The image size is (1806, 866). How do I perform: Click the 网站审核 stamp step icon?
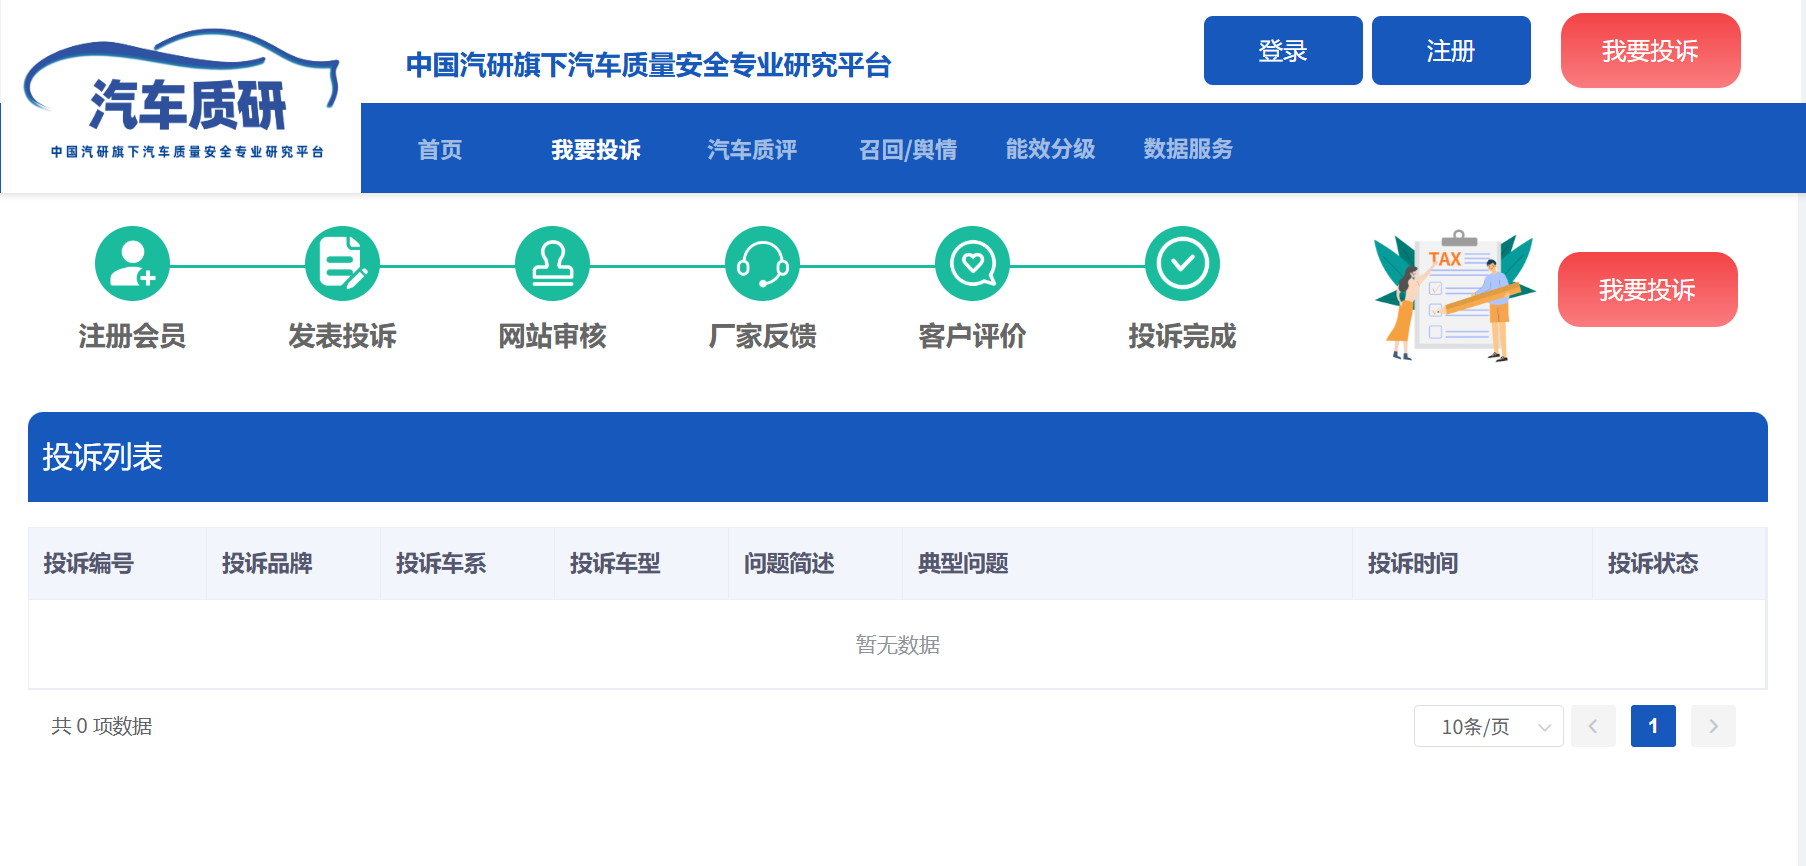[552, 264]
